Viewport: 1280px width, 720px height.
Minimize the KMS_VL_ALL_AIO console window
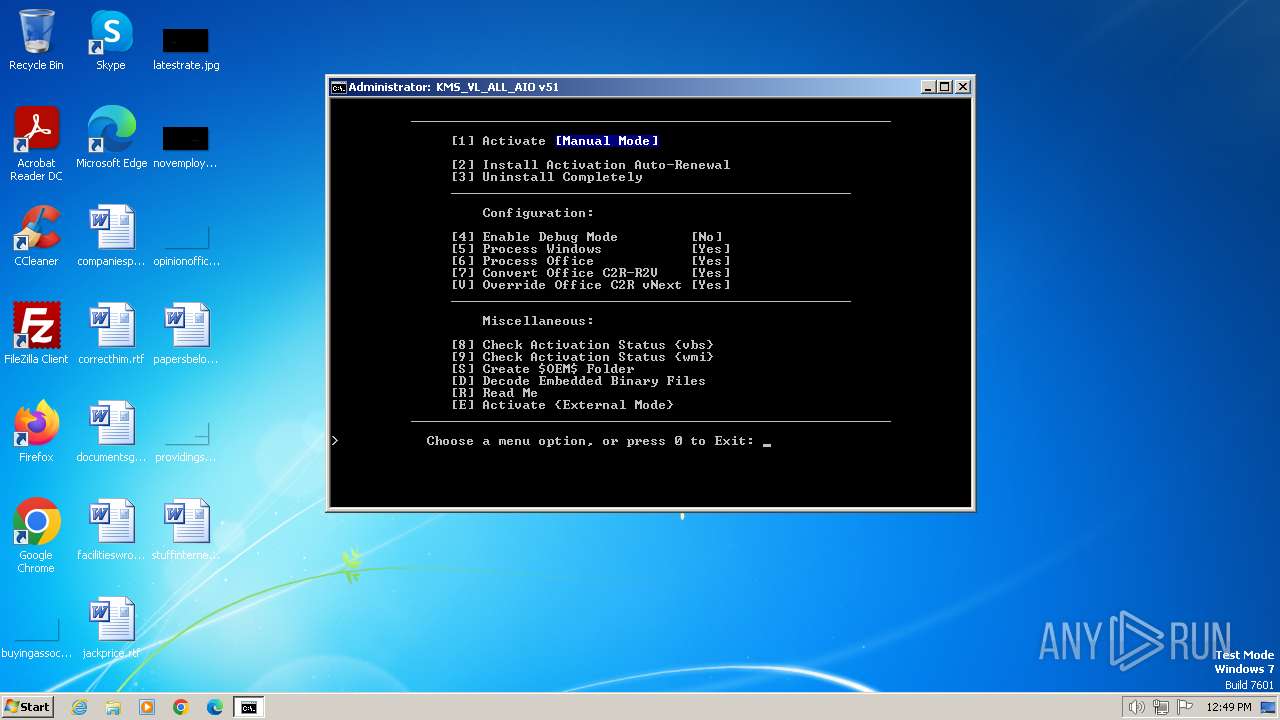pyautogui.click(x=928, y=87)
